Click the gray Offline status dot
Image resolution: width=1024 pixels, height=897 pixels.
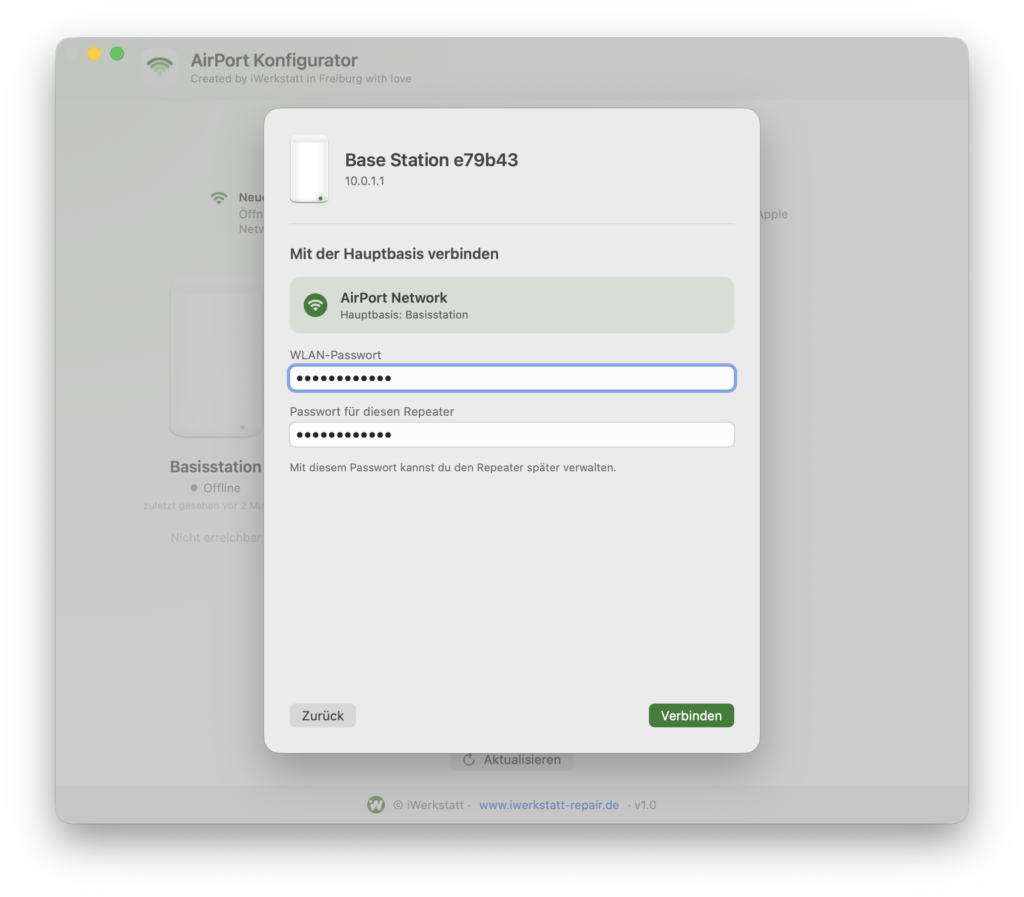(x=194, y=488)
